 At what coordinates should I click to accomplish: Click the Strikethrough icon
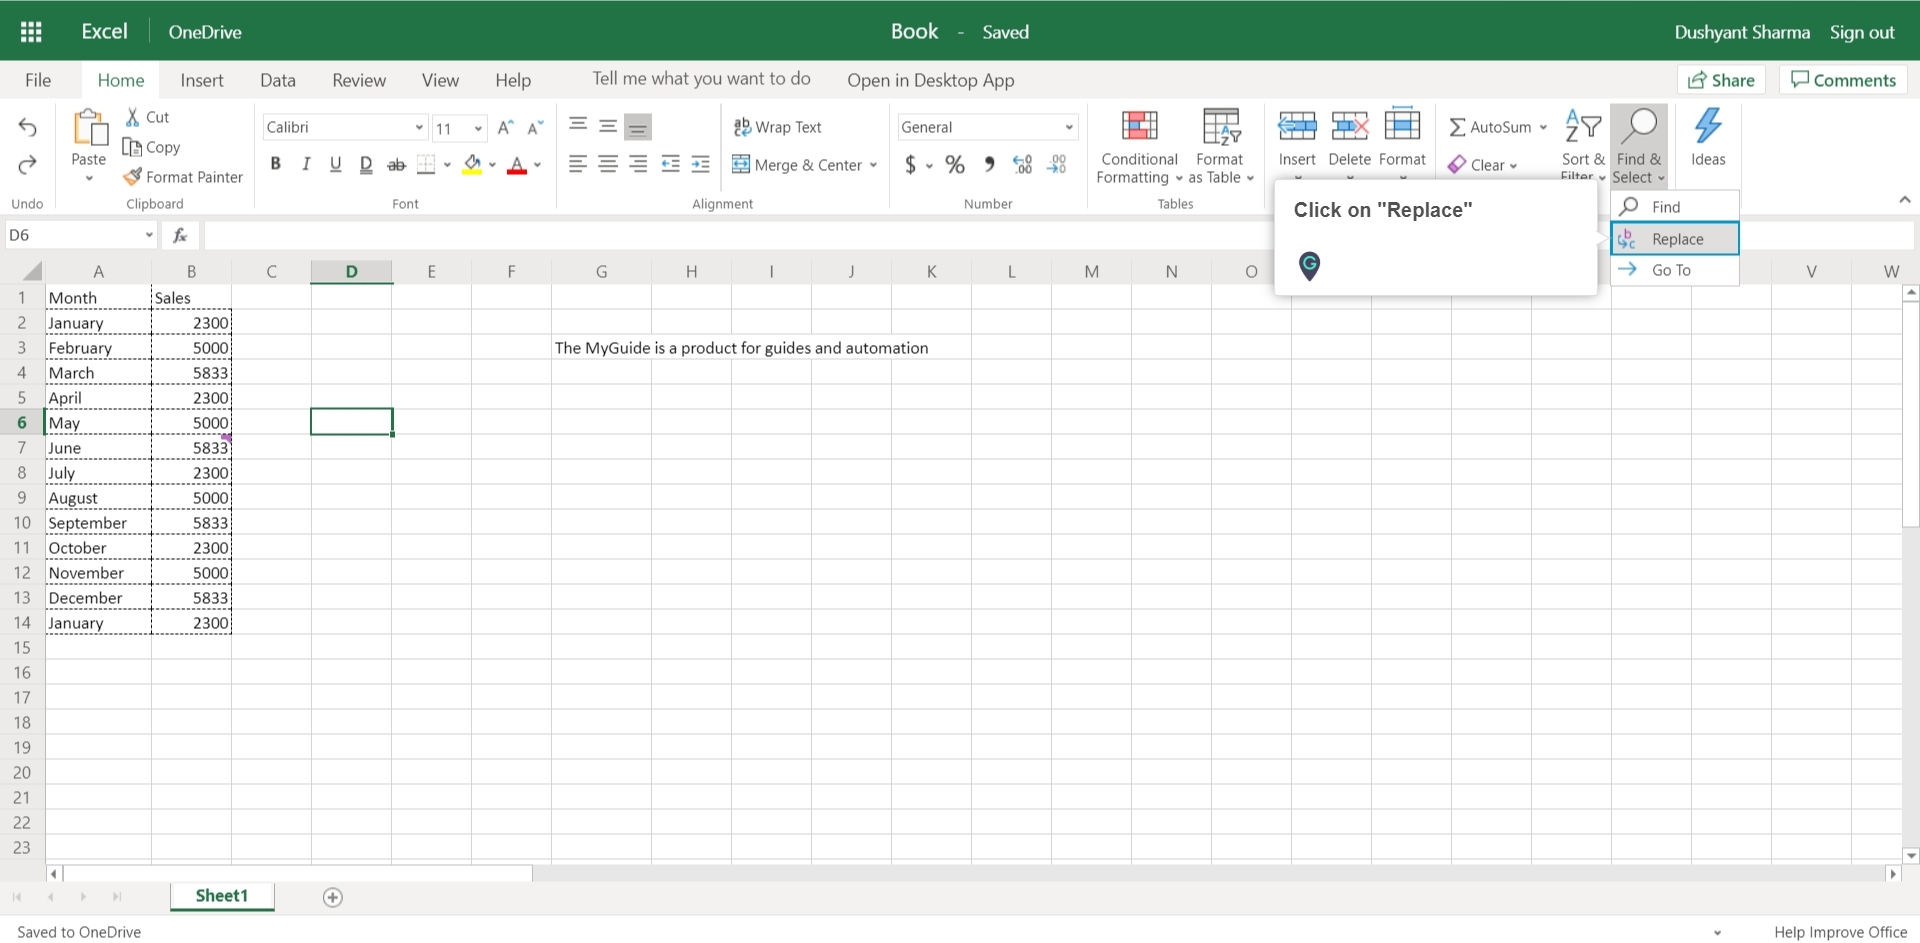tap(396, 164)
